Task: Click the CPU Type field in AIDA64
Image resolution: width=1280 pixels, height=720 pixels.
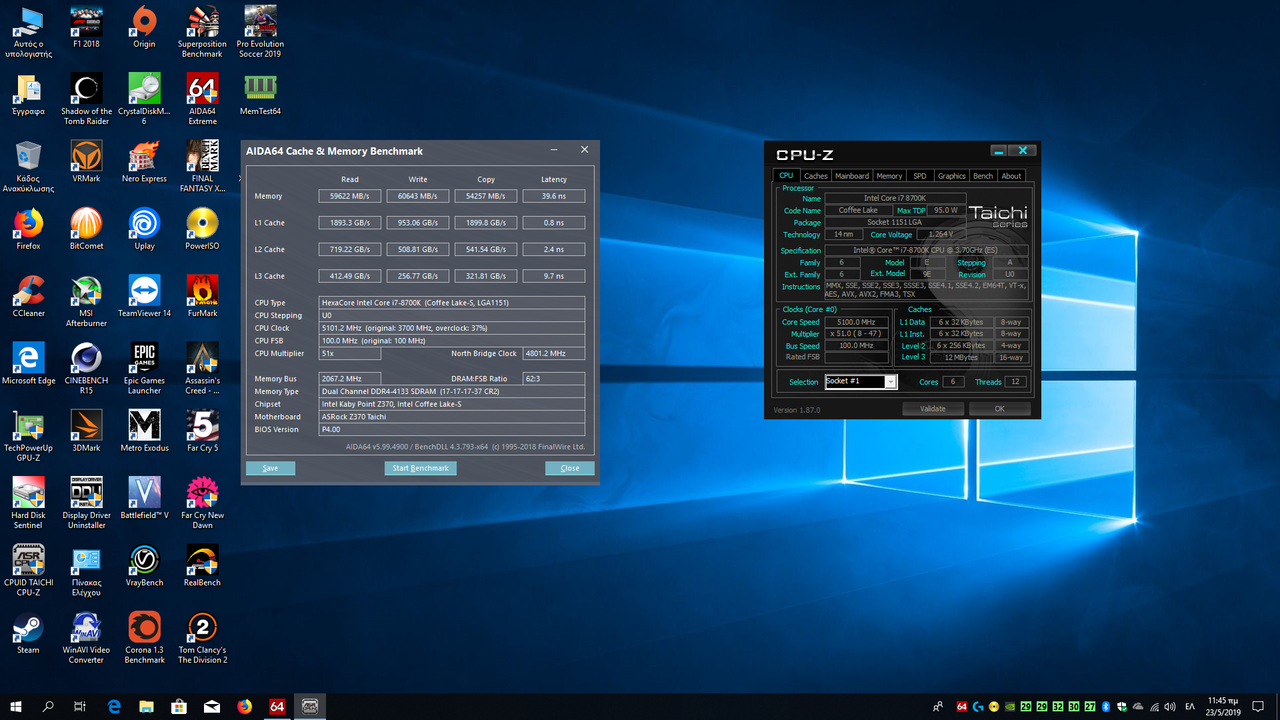Action: tap(452, 302)
